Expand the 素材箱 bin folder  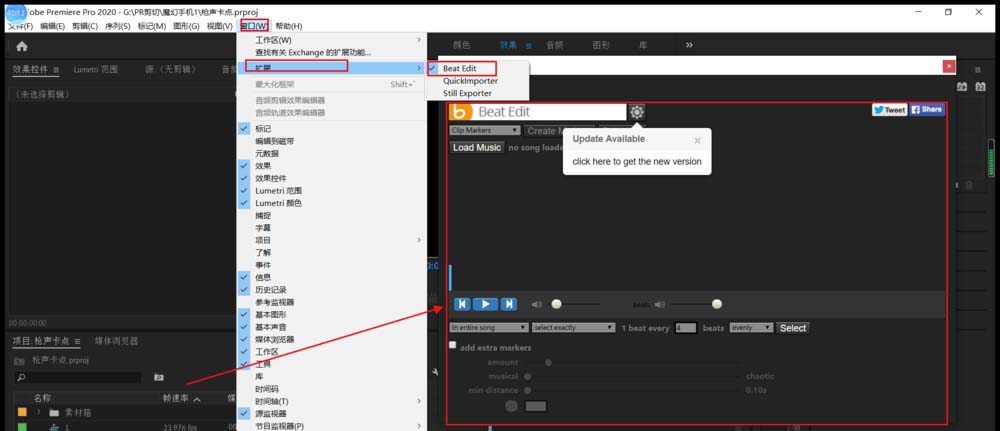[x=39, y=412]
